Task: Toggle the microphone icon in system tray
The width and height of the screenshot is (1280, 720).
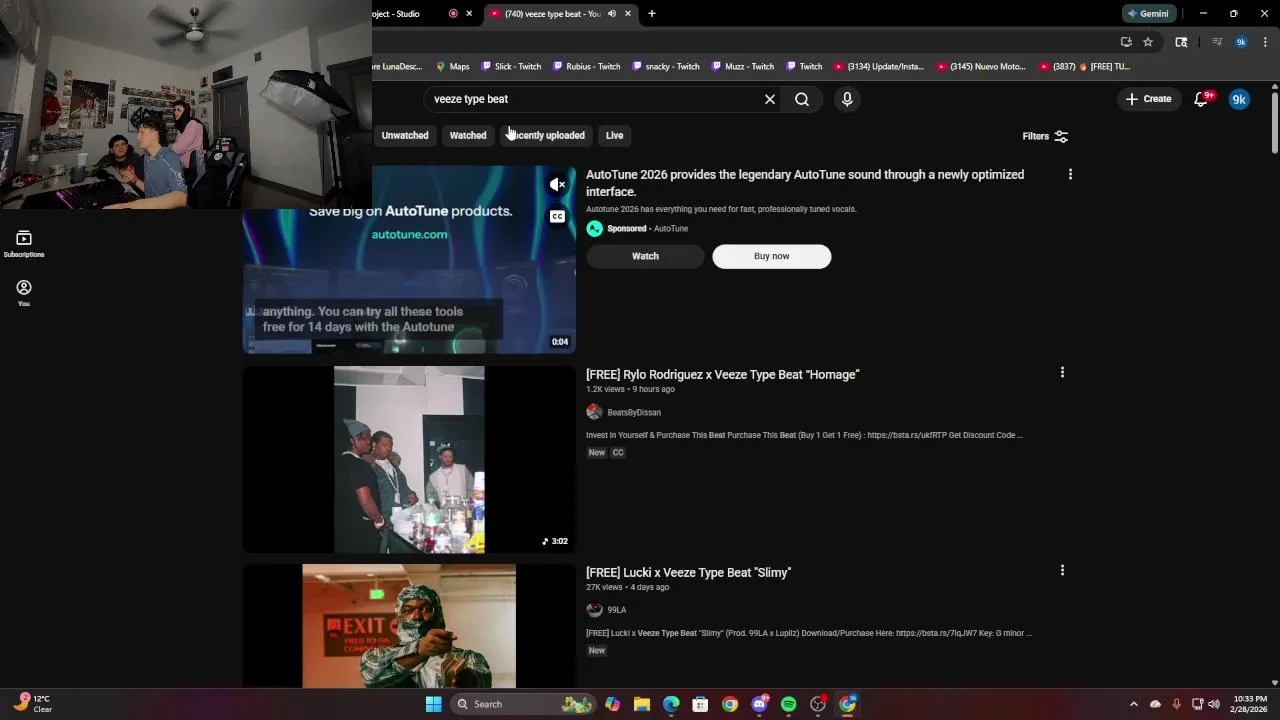Action: (x=1176, y=704)
